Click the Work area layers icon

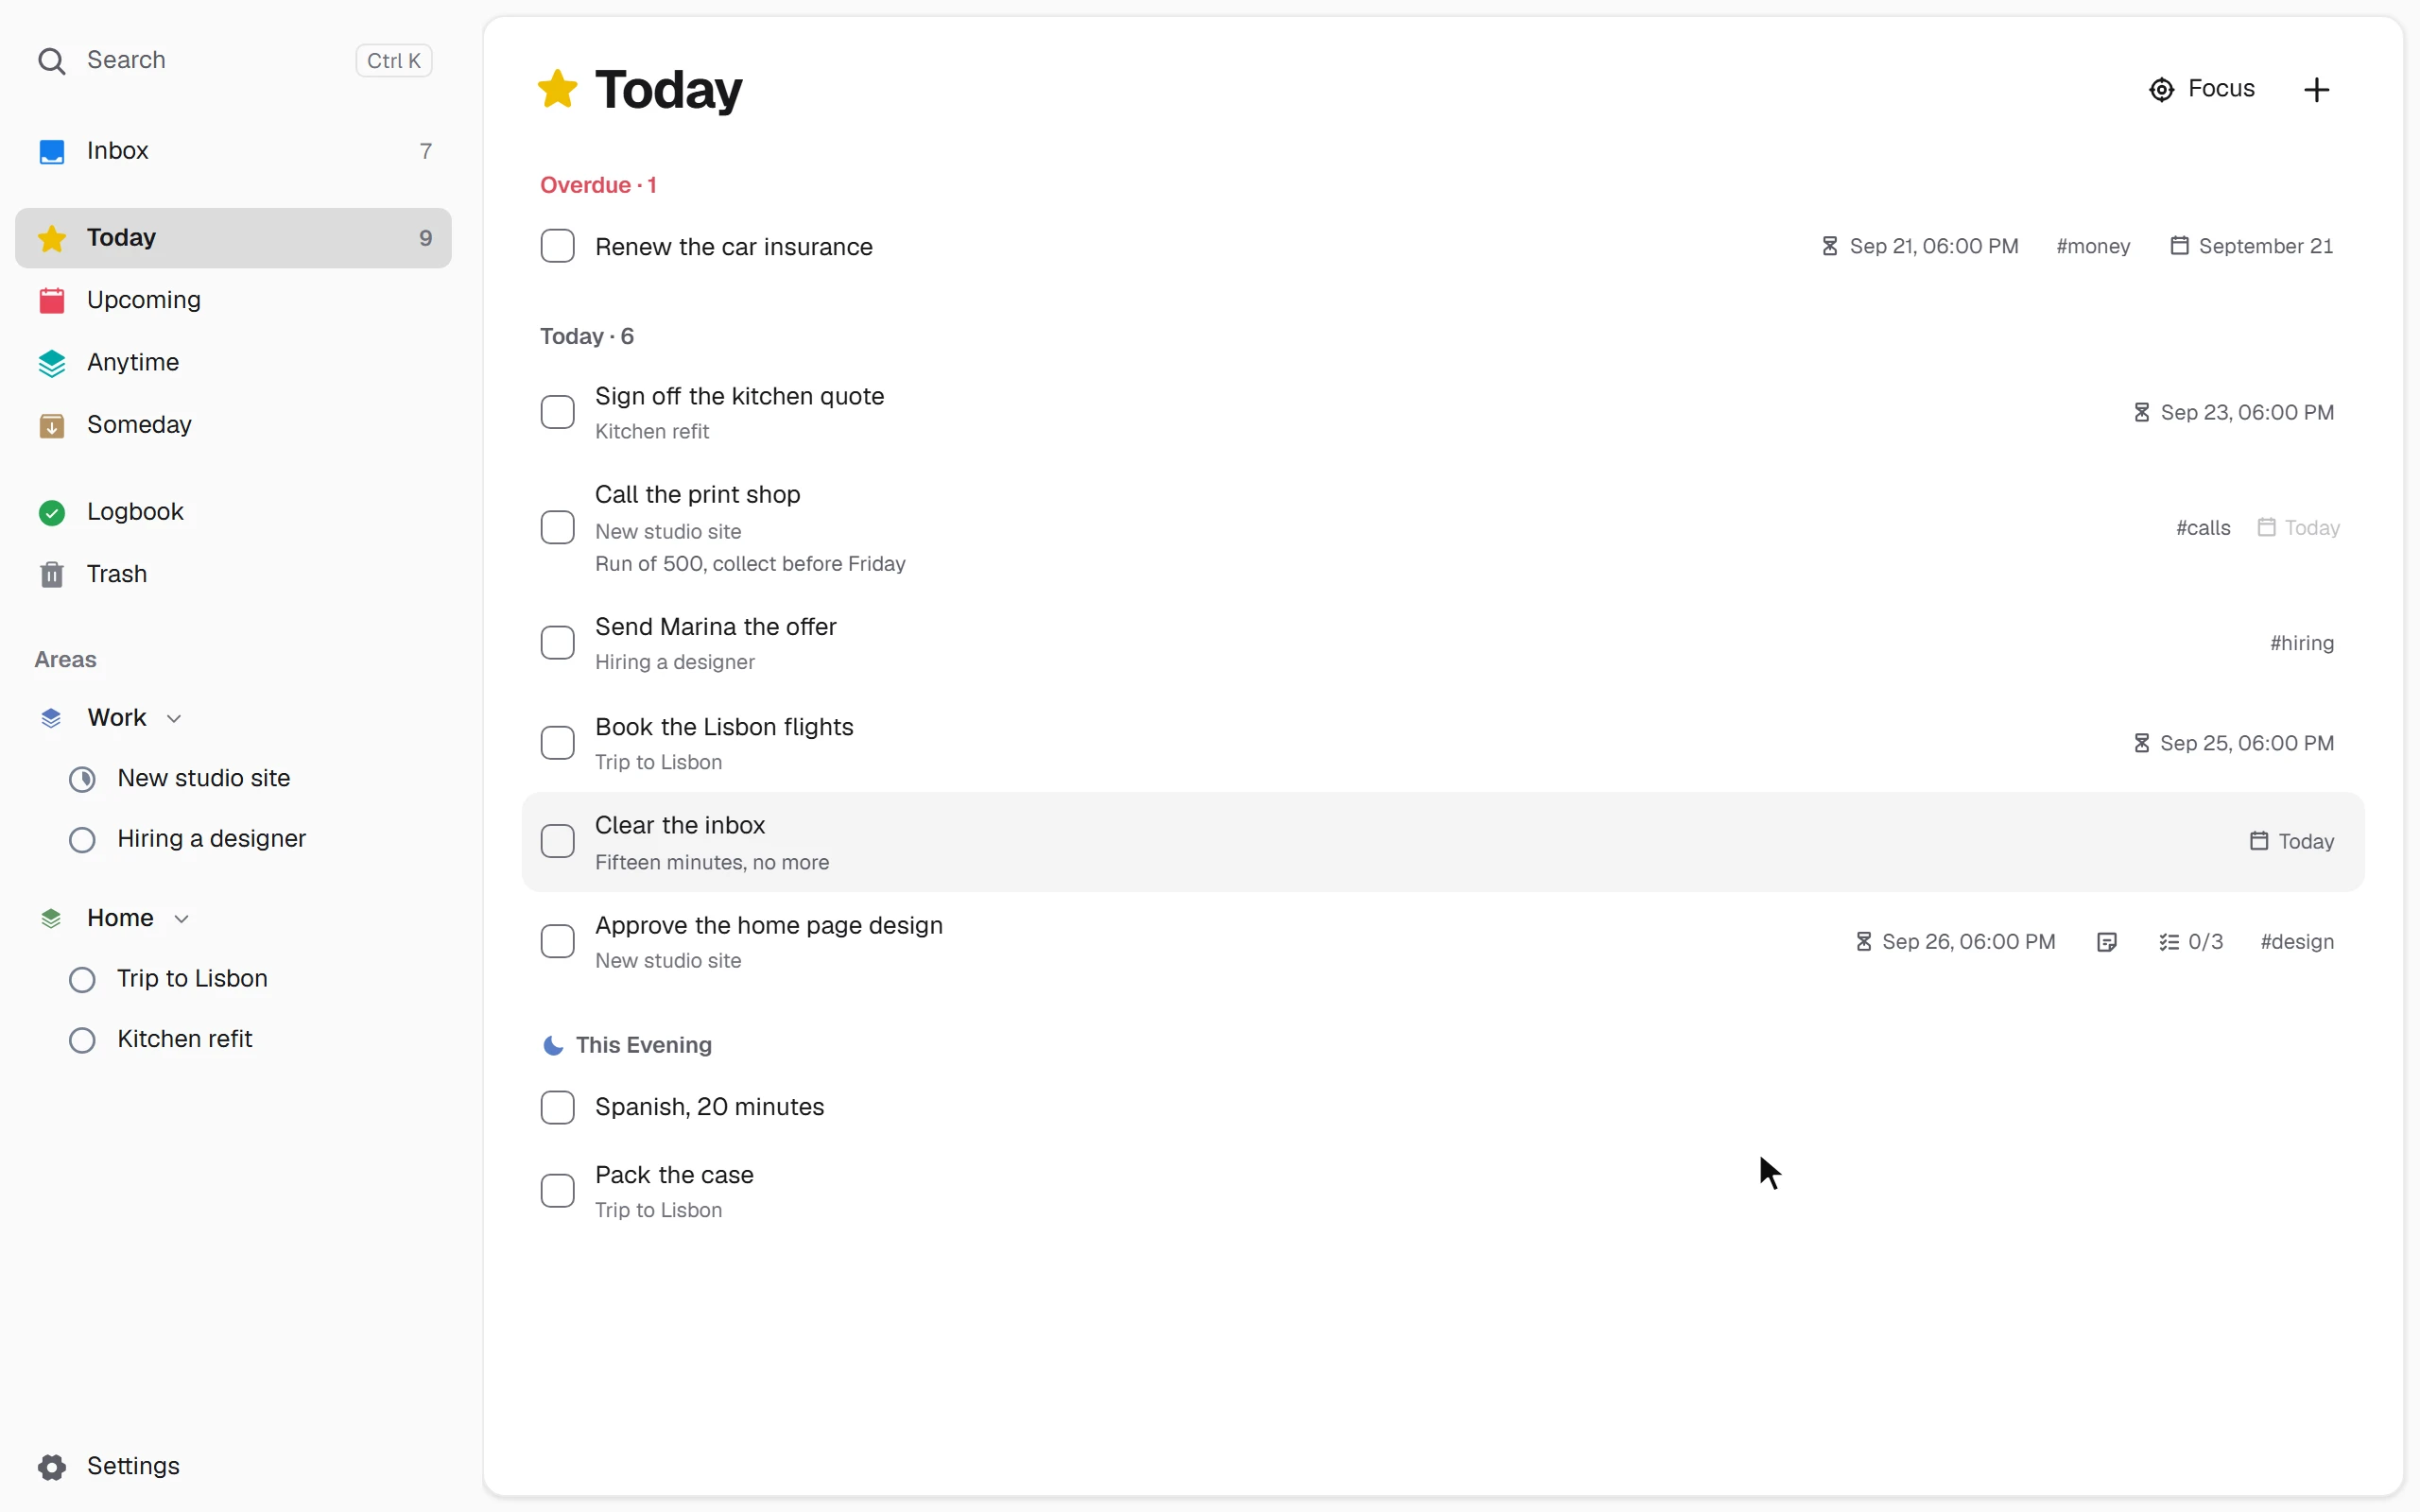(51, 718)
